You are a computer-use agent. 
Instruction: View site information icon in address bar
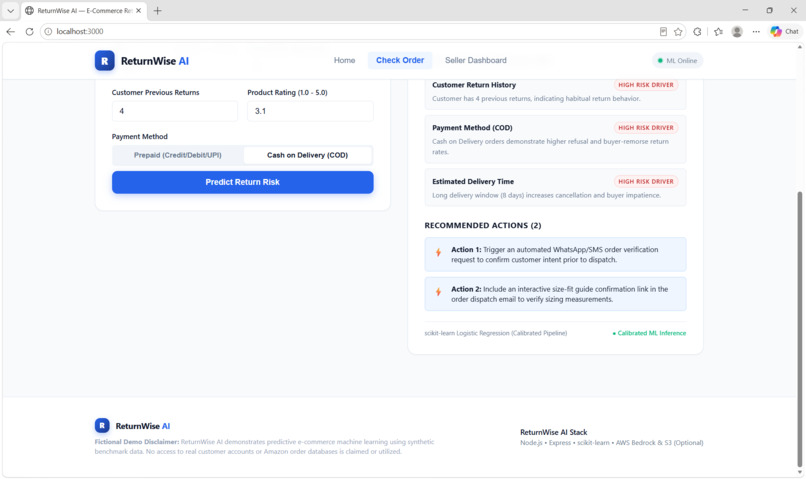point(48,31)
